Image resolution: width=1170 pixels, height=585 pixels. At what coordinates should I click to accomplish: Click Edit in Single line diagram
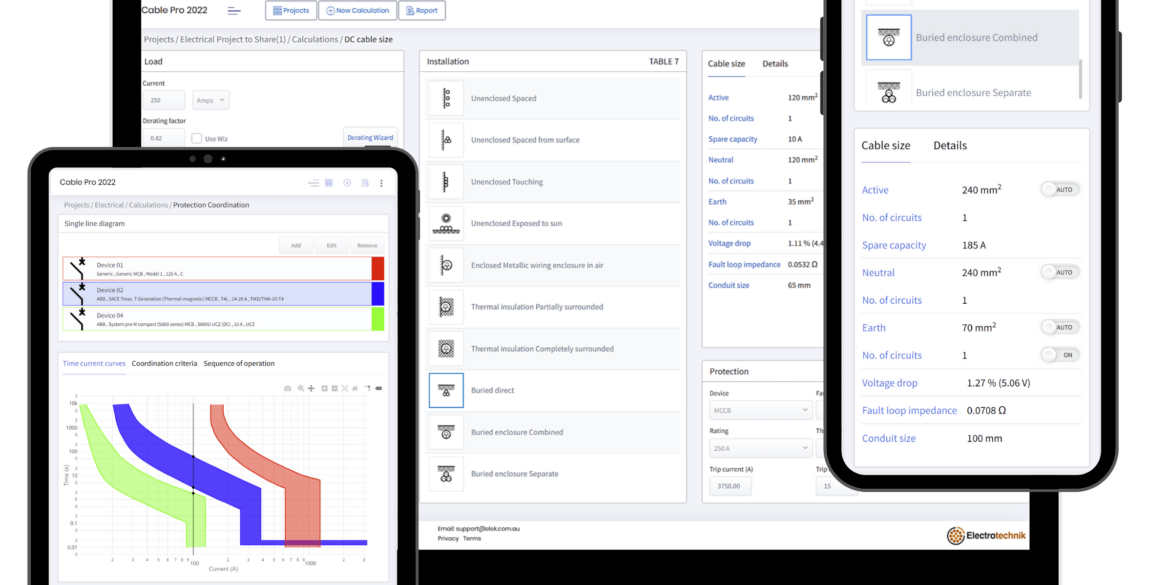coord(331,245)
